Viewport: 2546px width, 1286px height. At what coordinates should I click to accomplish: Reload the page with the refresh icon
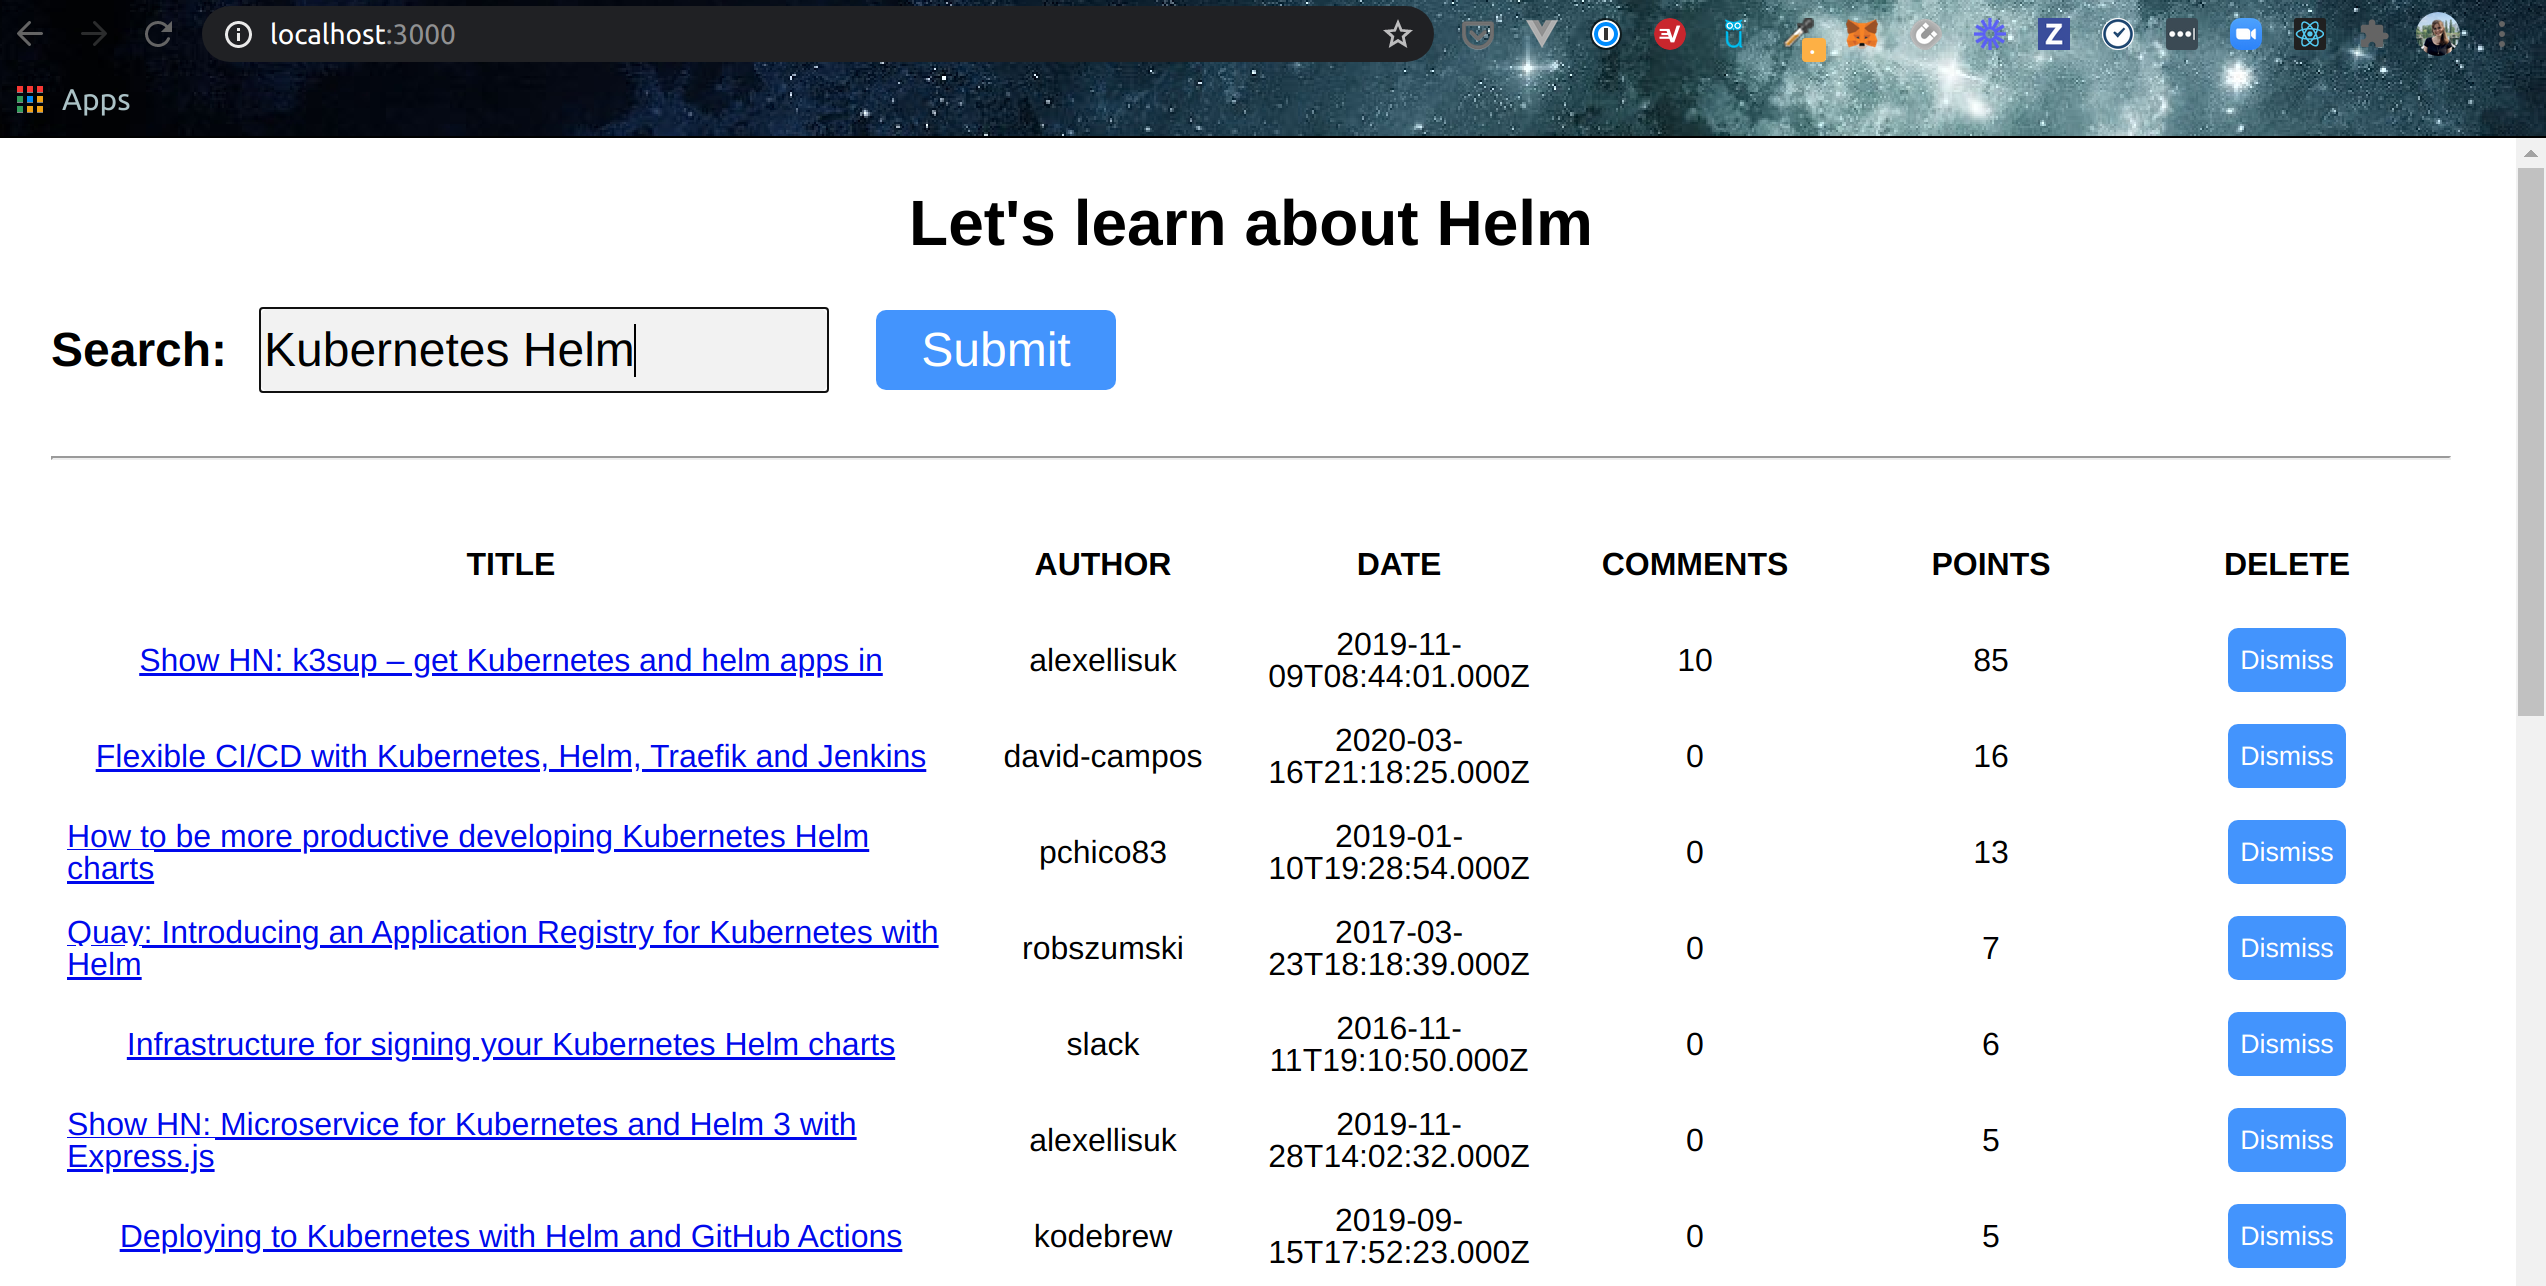[x=158, y=34]
